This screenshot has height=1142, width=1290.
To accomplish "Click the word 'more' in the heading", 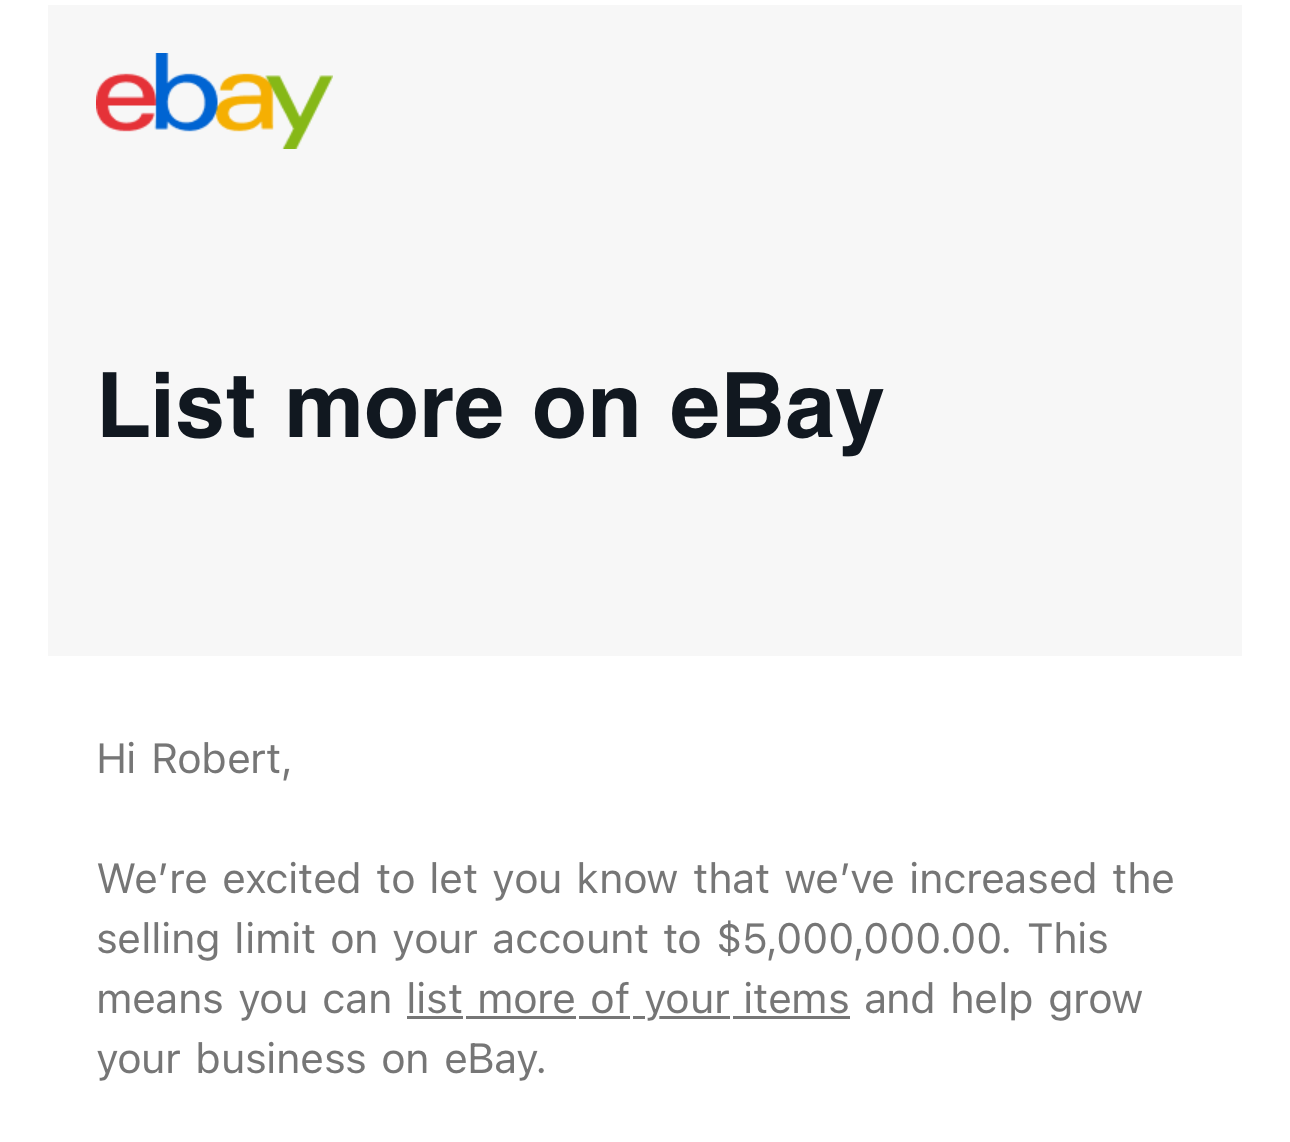I will tap(394, 408).
